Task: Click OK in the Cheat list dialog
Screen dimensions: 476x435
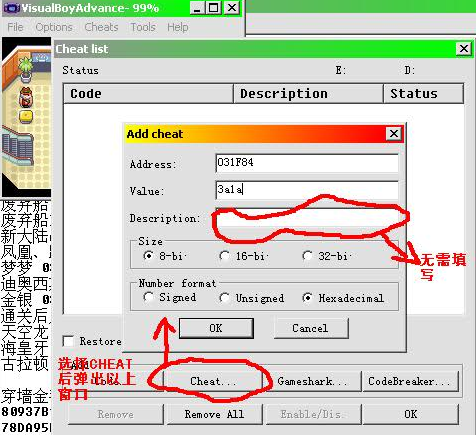Action: click(x=411, y=414)
